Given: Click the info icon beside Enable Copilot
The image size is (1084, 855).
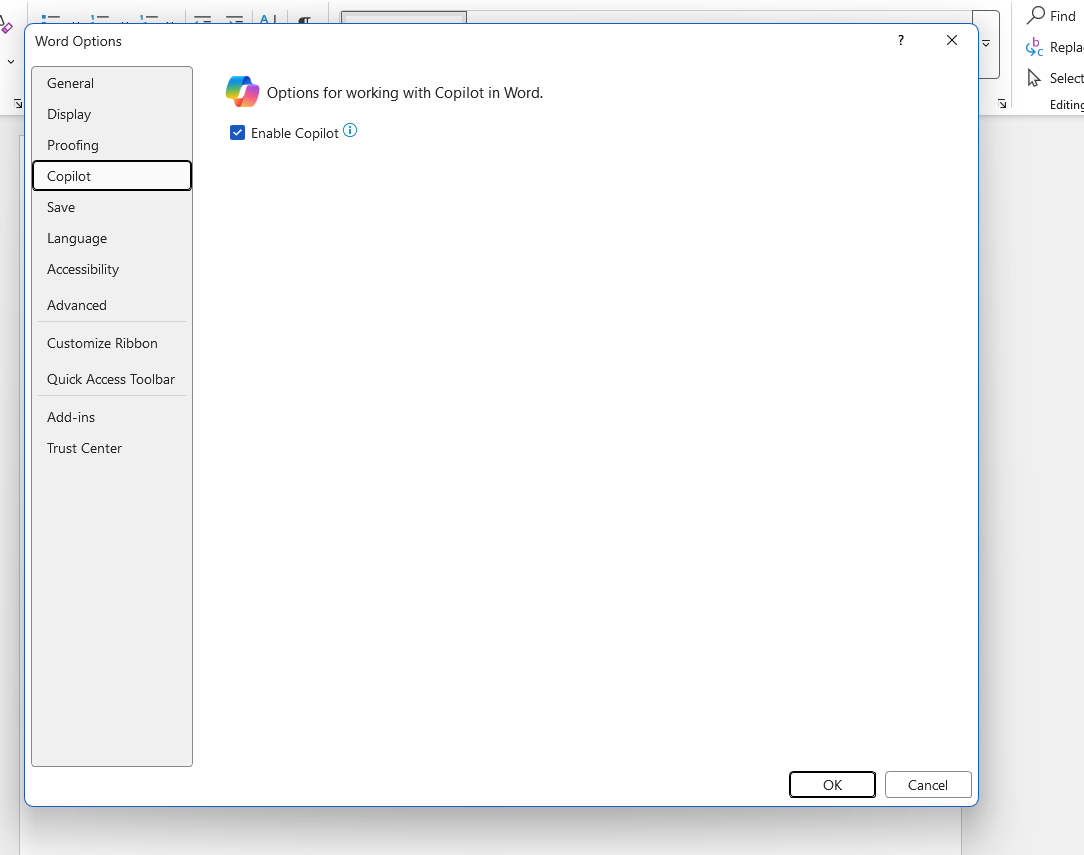Looking at the screenshot, I should pyautogui.click(x=350, y=130).
